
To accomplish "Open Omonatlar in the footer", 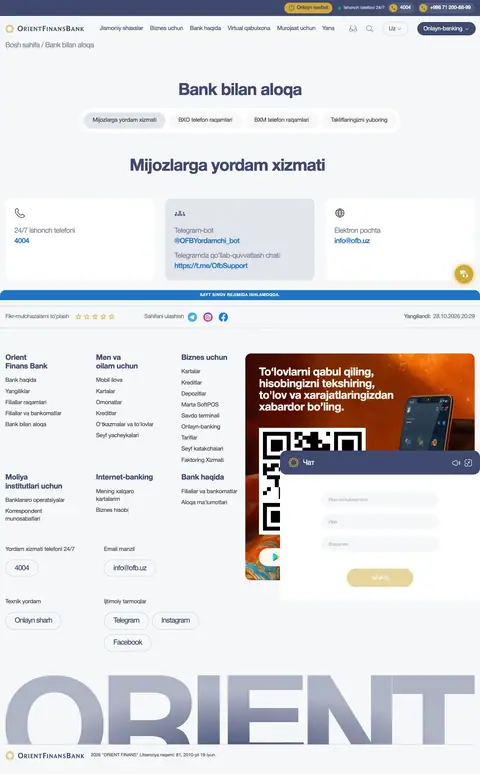I will tap(109, 402).
